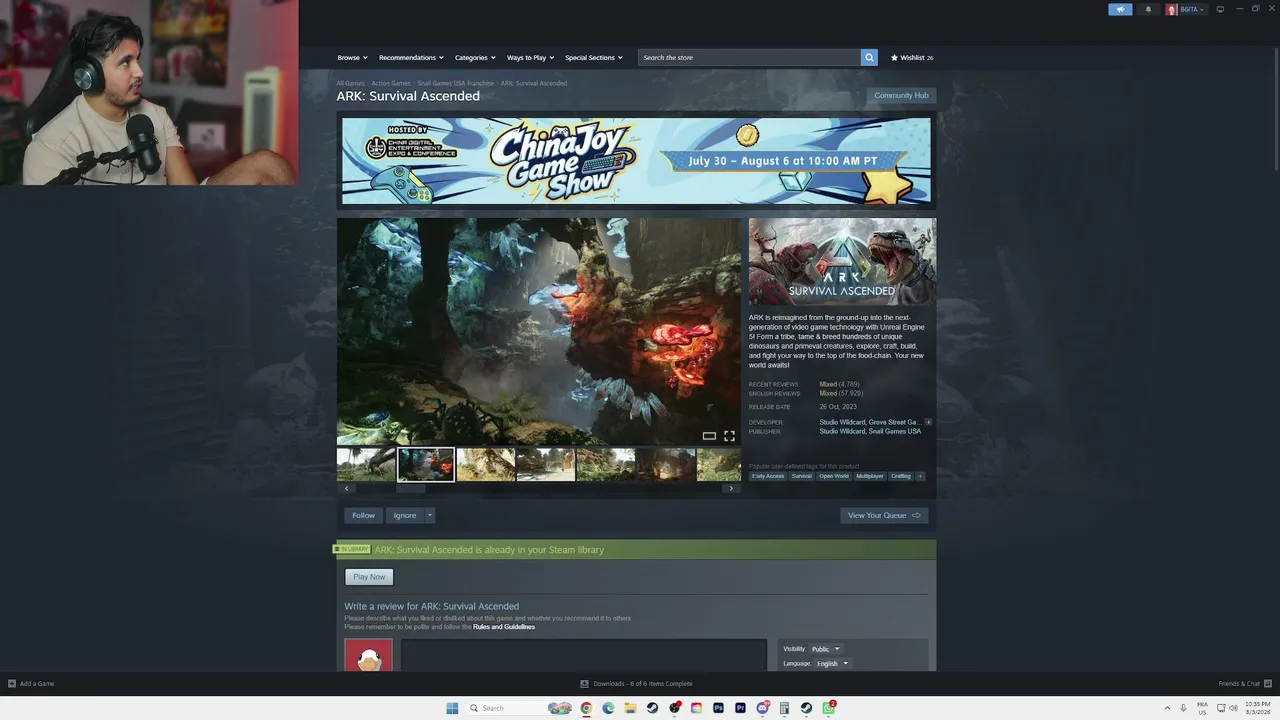Open the screenshot in fullscreen

coord(729,436)
